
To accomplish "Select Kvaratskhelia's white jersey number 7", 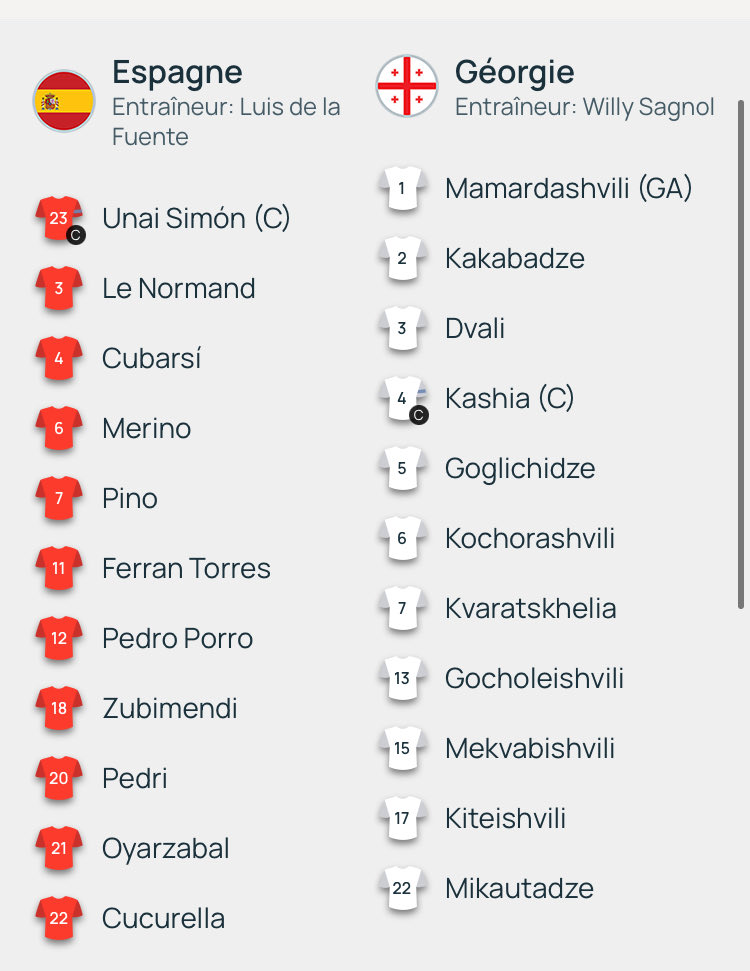I will point(402,608).
